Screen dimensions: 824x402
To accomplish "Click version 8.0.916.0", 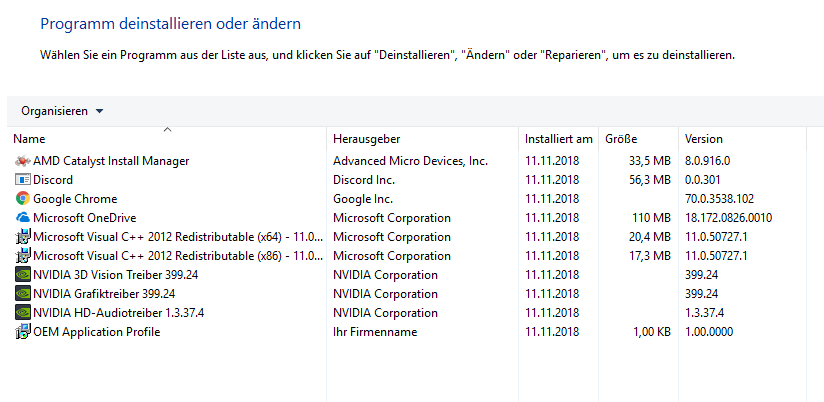I will click(707, 161).
